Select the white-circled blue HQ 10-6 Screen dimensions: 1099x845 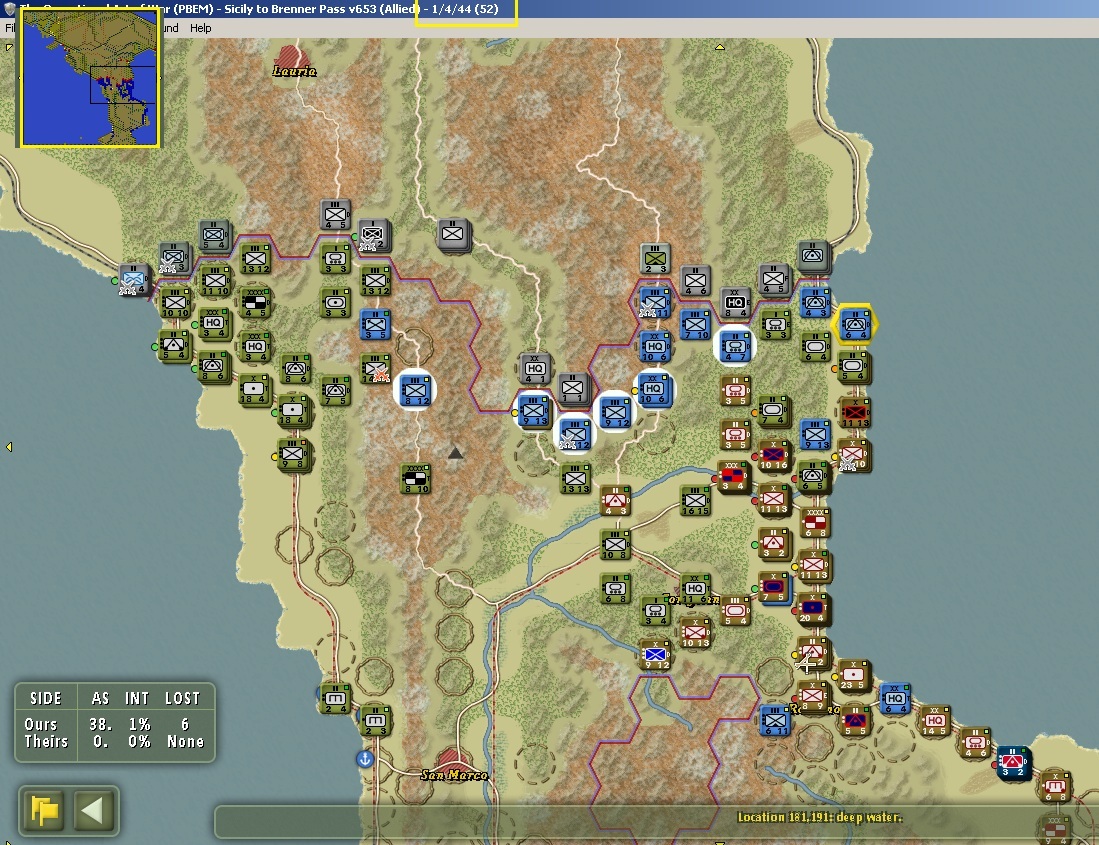coord(654,390)
